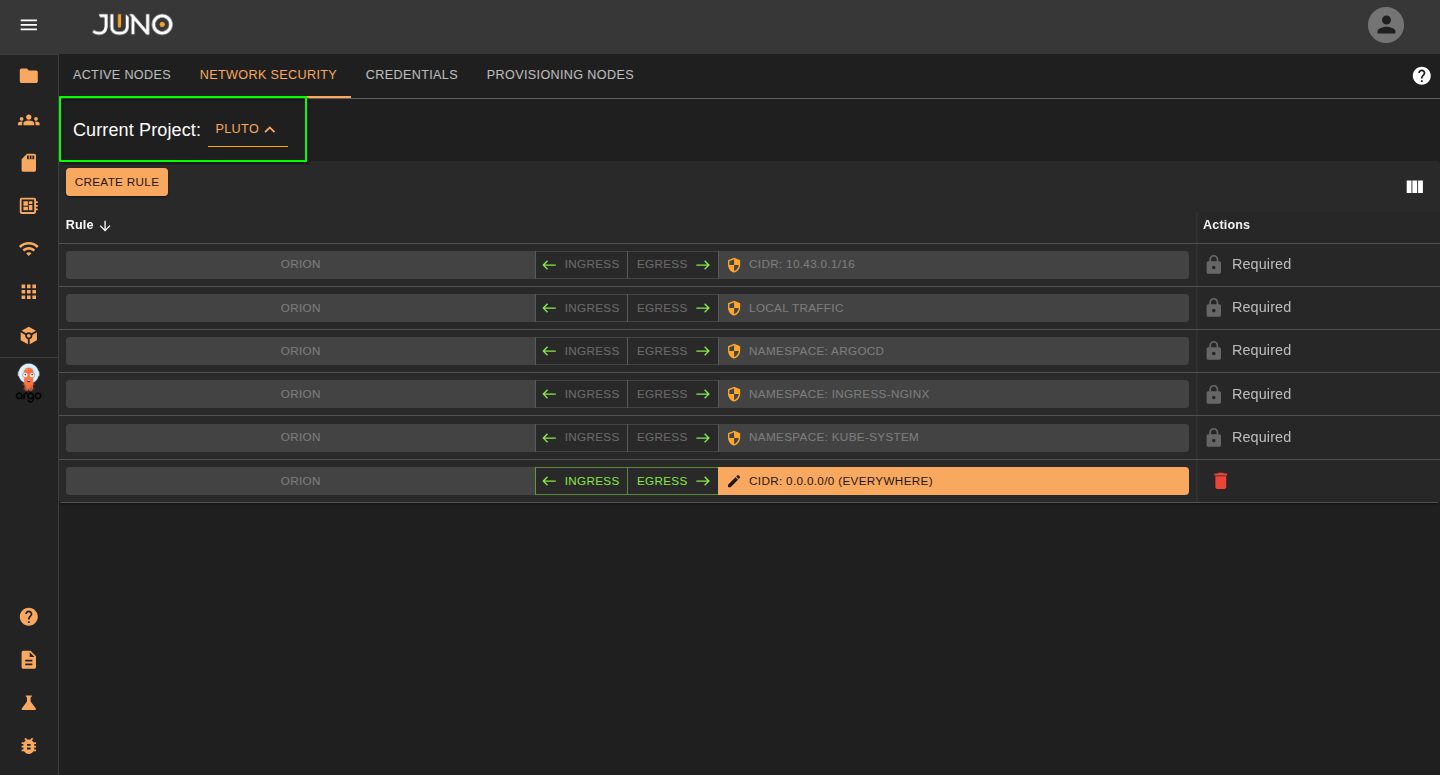The width and height of the screenshot is (1440, 775).
Task: Open the ArgoCD sidebar panel
Action: [28, 382]
